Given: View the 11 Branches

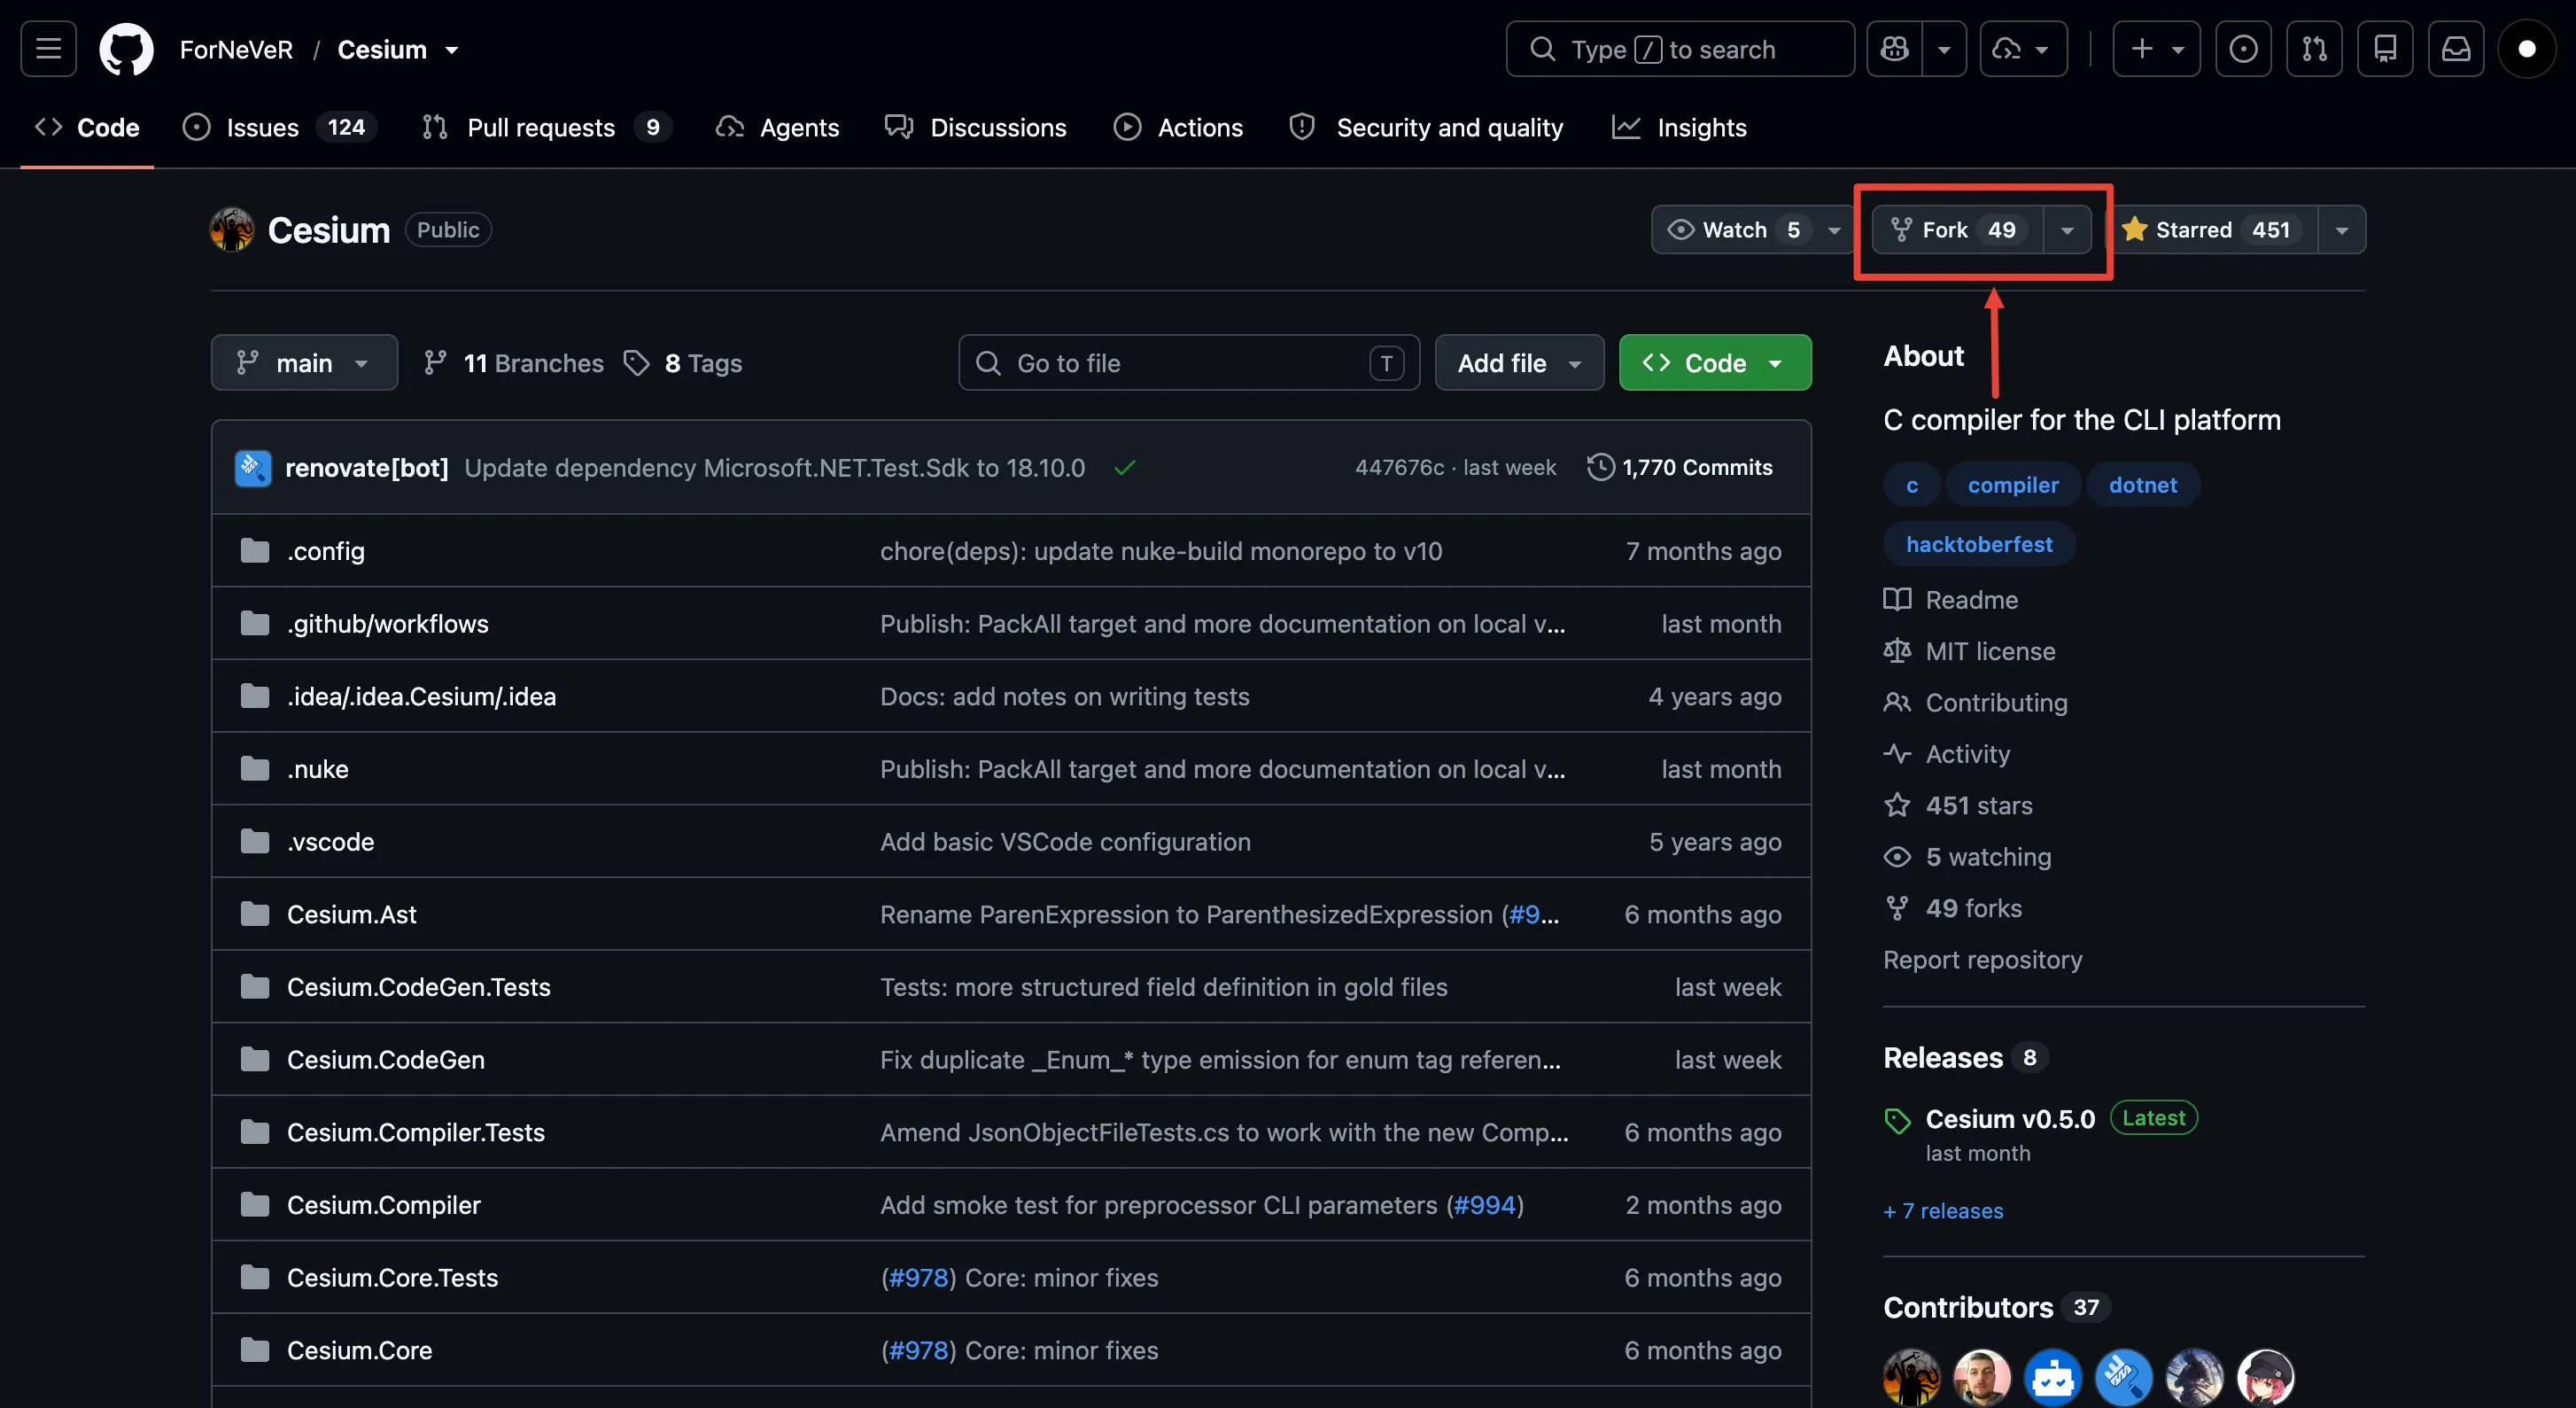Looking at the screenshot, I should [x=513, y=363].
